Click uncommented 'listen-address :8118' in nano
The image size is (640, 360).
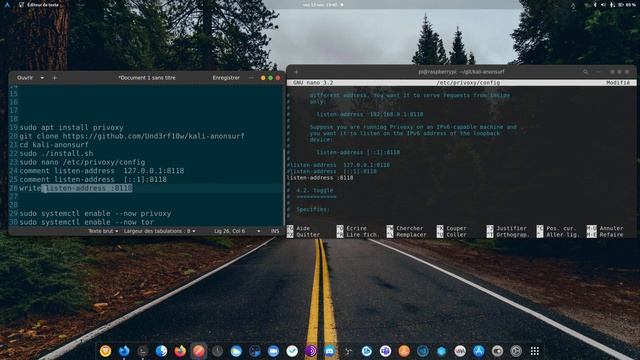point(320,178)
